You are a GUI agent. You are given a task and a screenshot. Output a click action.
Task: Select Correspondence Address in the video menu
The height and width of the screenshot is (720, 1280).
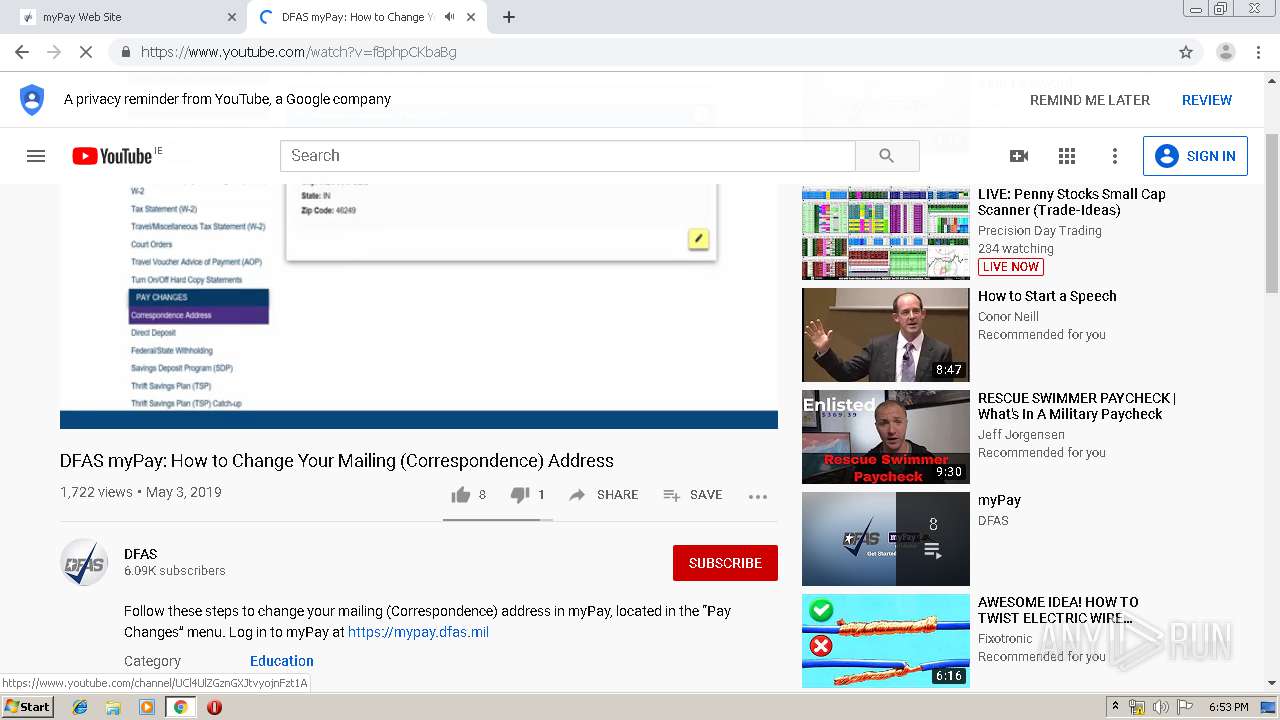(199, 315)
